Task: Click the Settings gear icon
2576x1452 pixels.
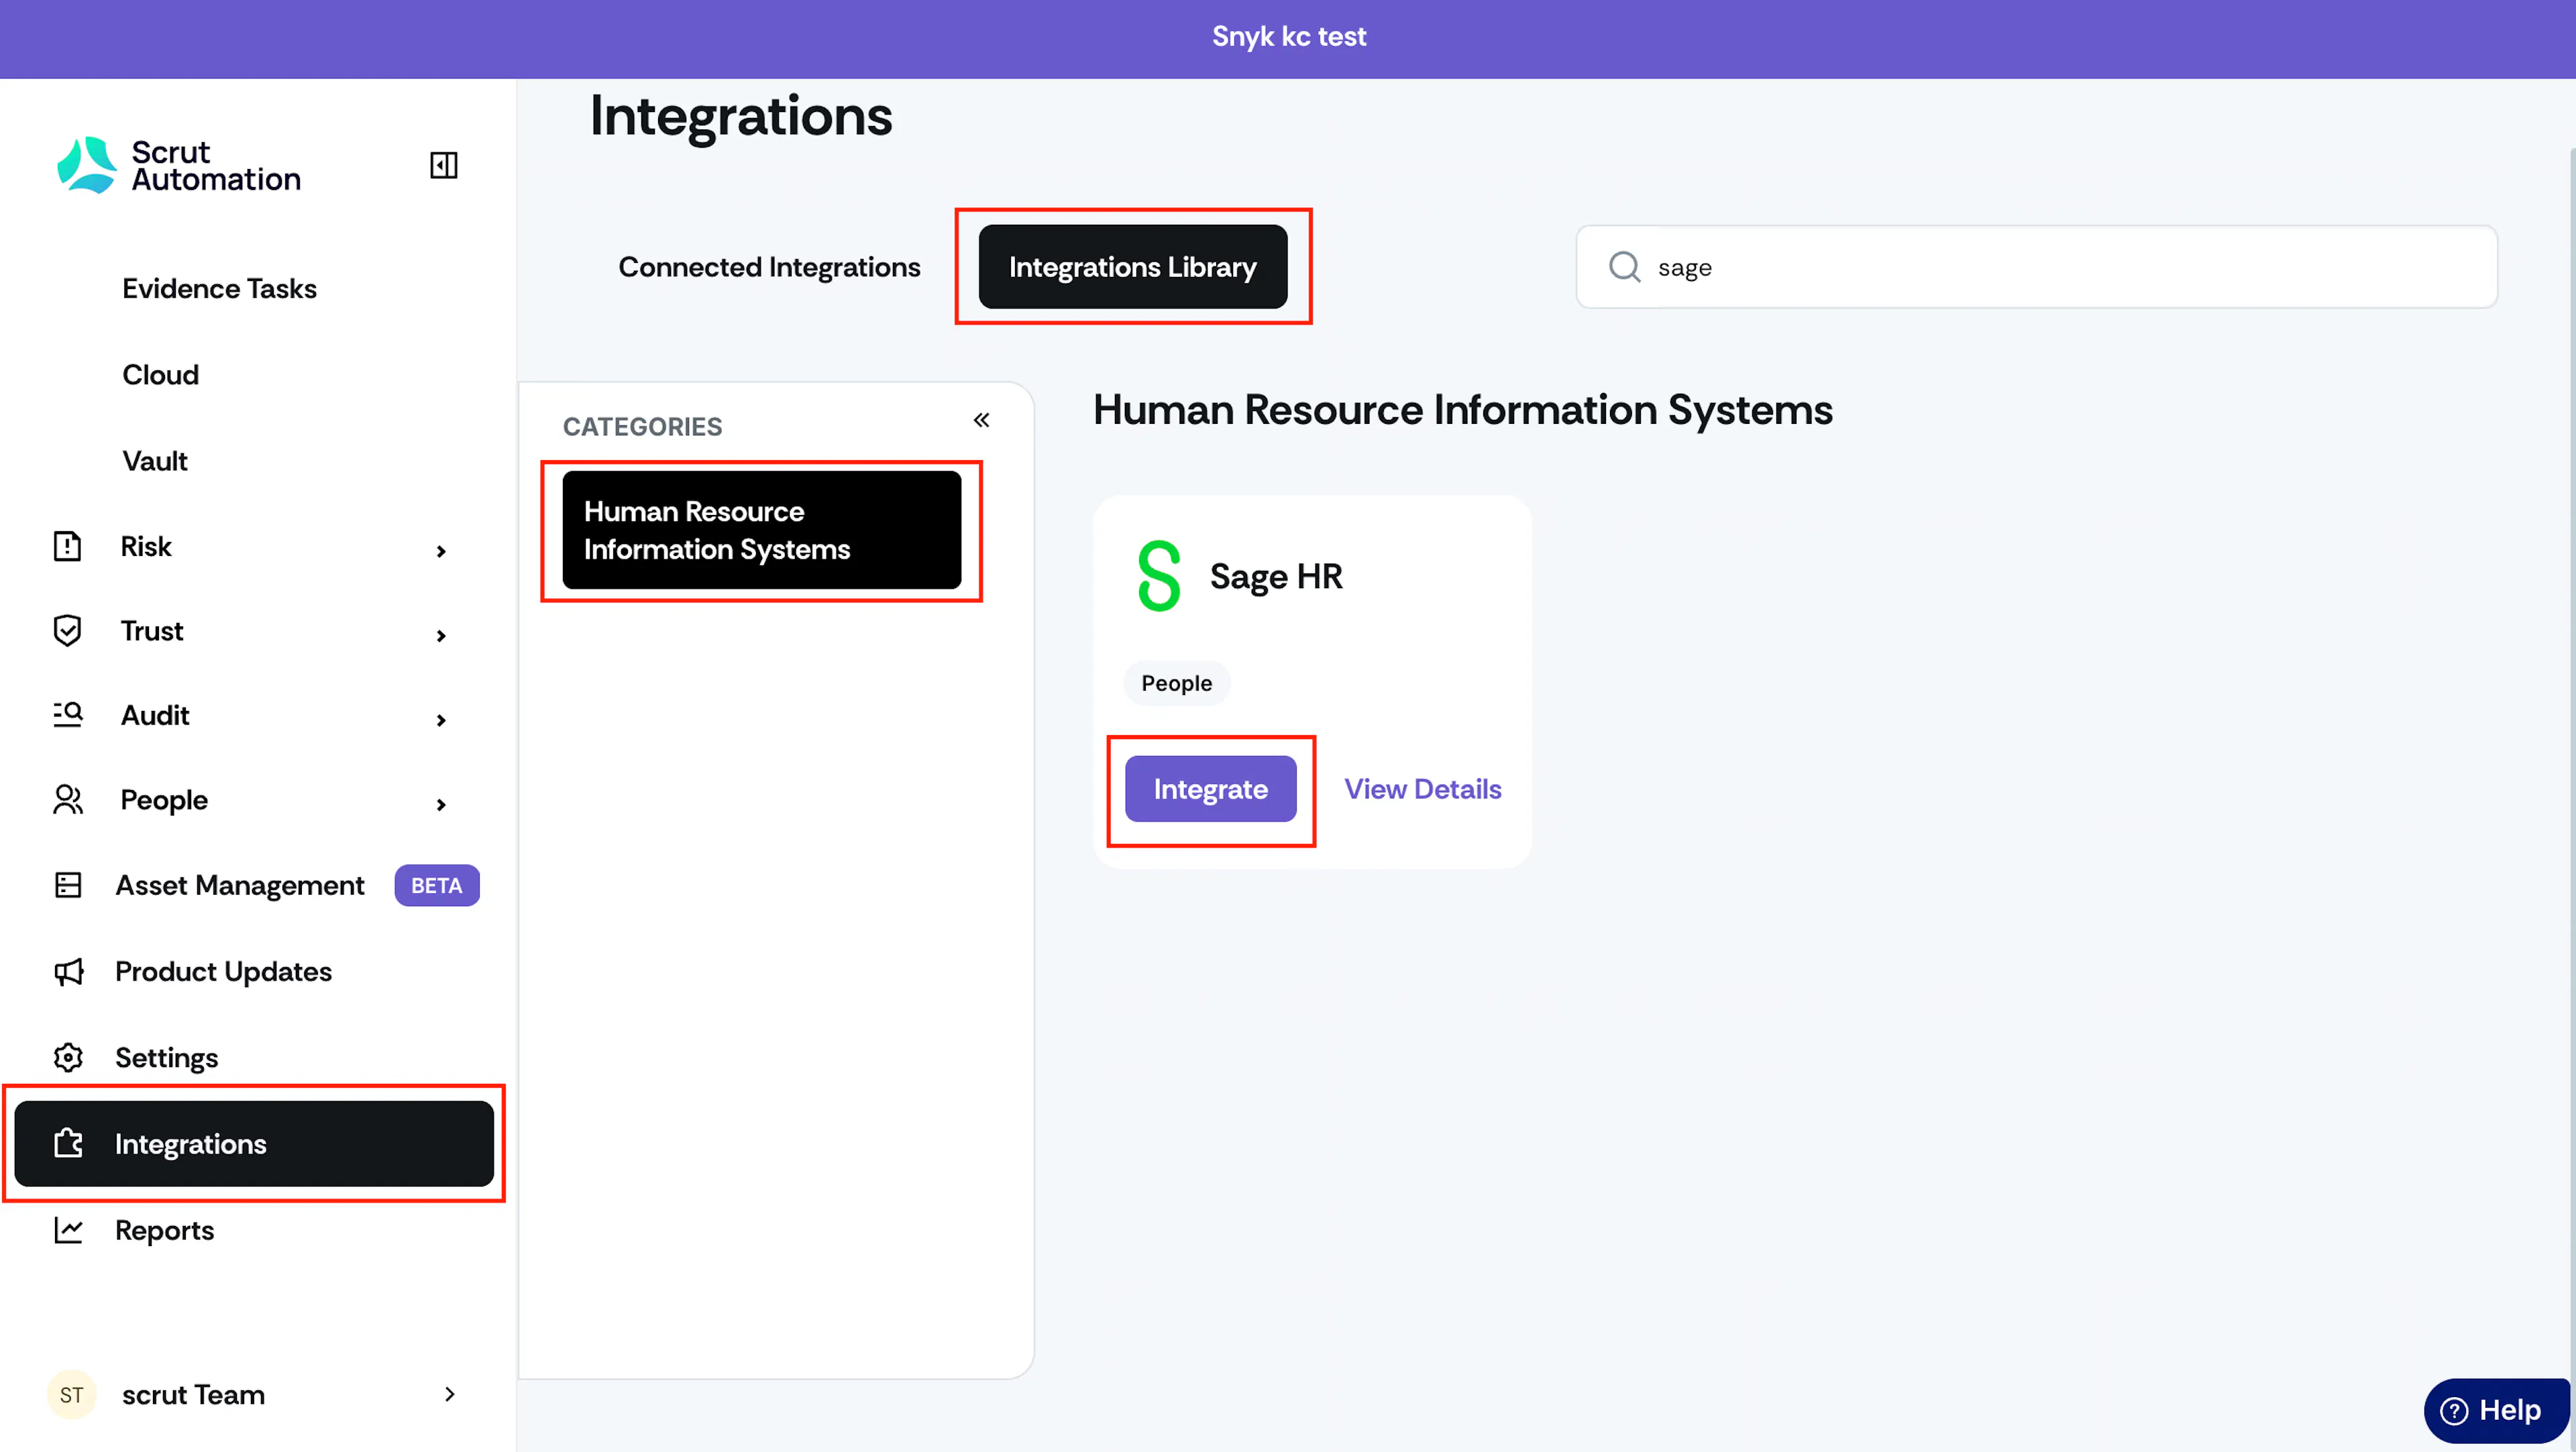Action: (68, 1057)
